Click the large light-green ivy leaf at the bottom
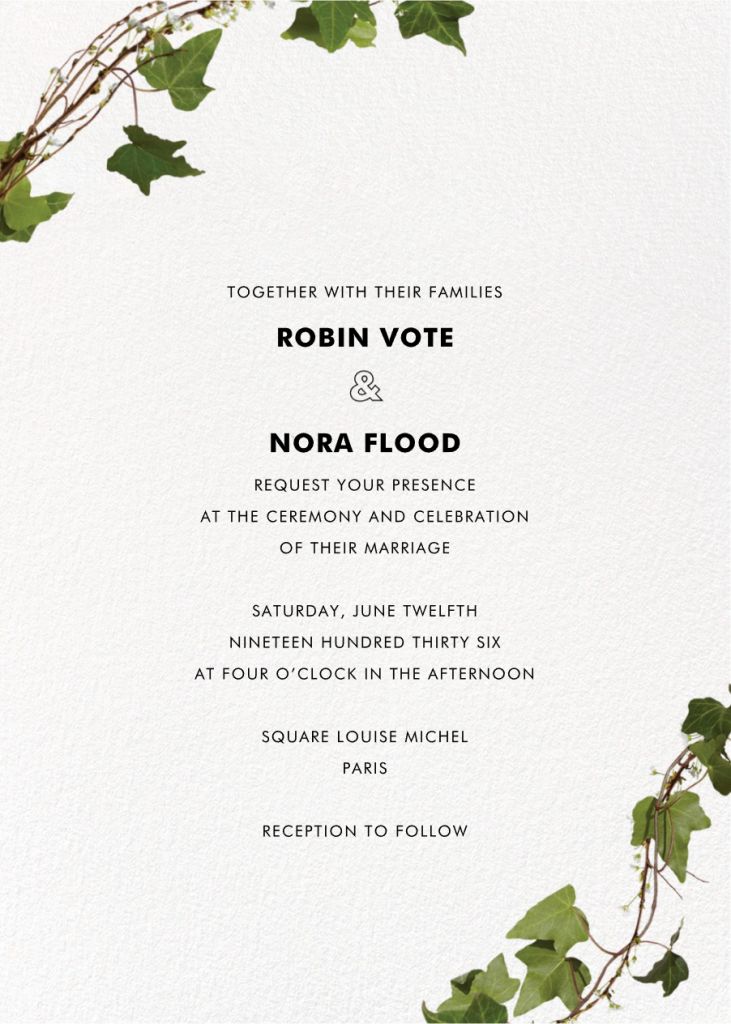The width and height of the screenshot is (731, 1024). coord(550,920)
